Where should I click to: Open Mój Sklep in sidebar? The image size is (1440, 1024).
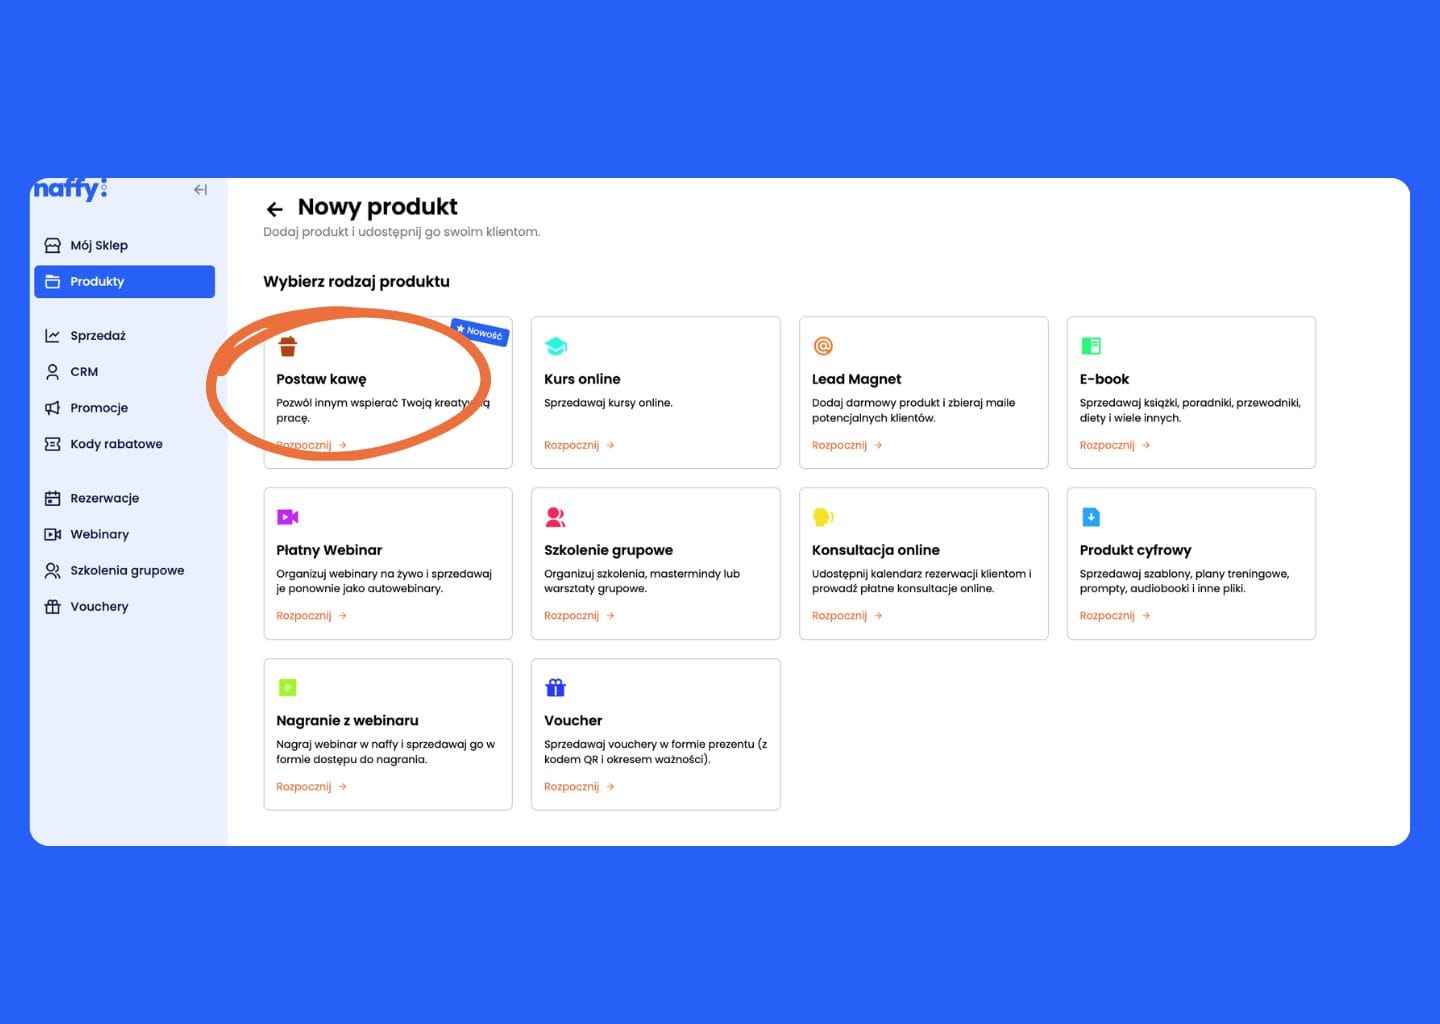tap(124, 245)
